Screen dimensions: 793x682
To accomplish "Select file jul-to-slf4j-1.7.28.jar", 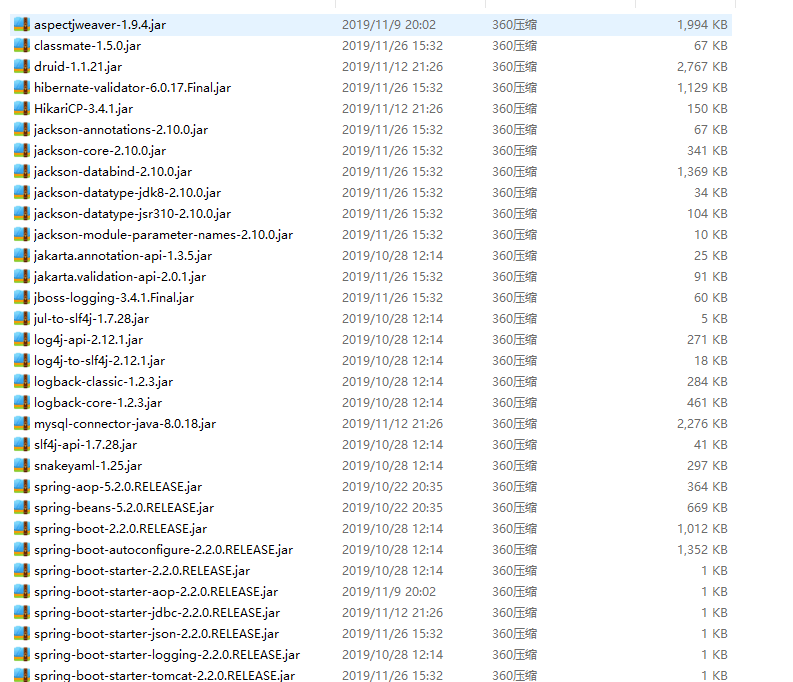I will (x=92, y=319).
